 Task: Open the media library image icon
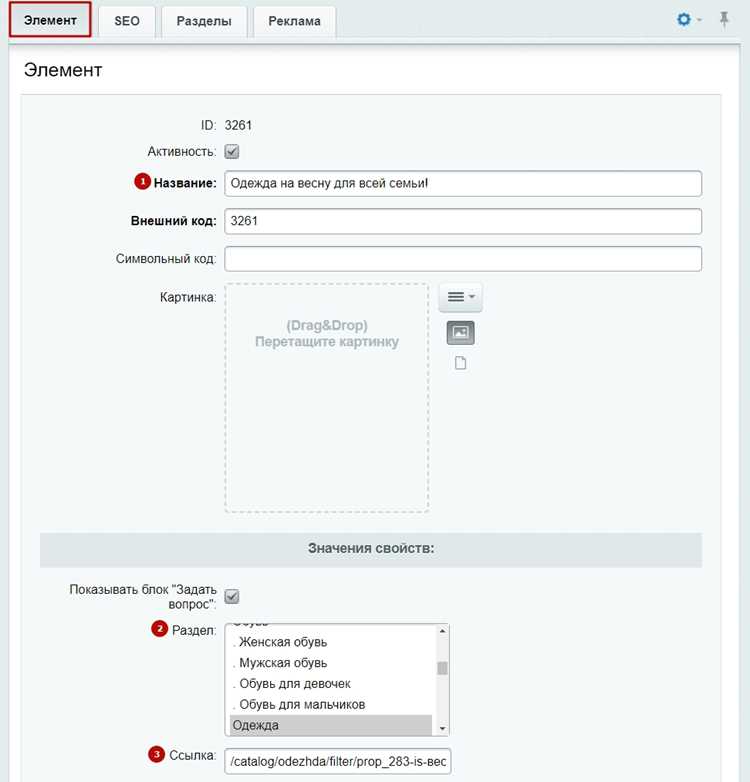[460, 333]
